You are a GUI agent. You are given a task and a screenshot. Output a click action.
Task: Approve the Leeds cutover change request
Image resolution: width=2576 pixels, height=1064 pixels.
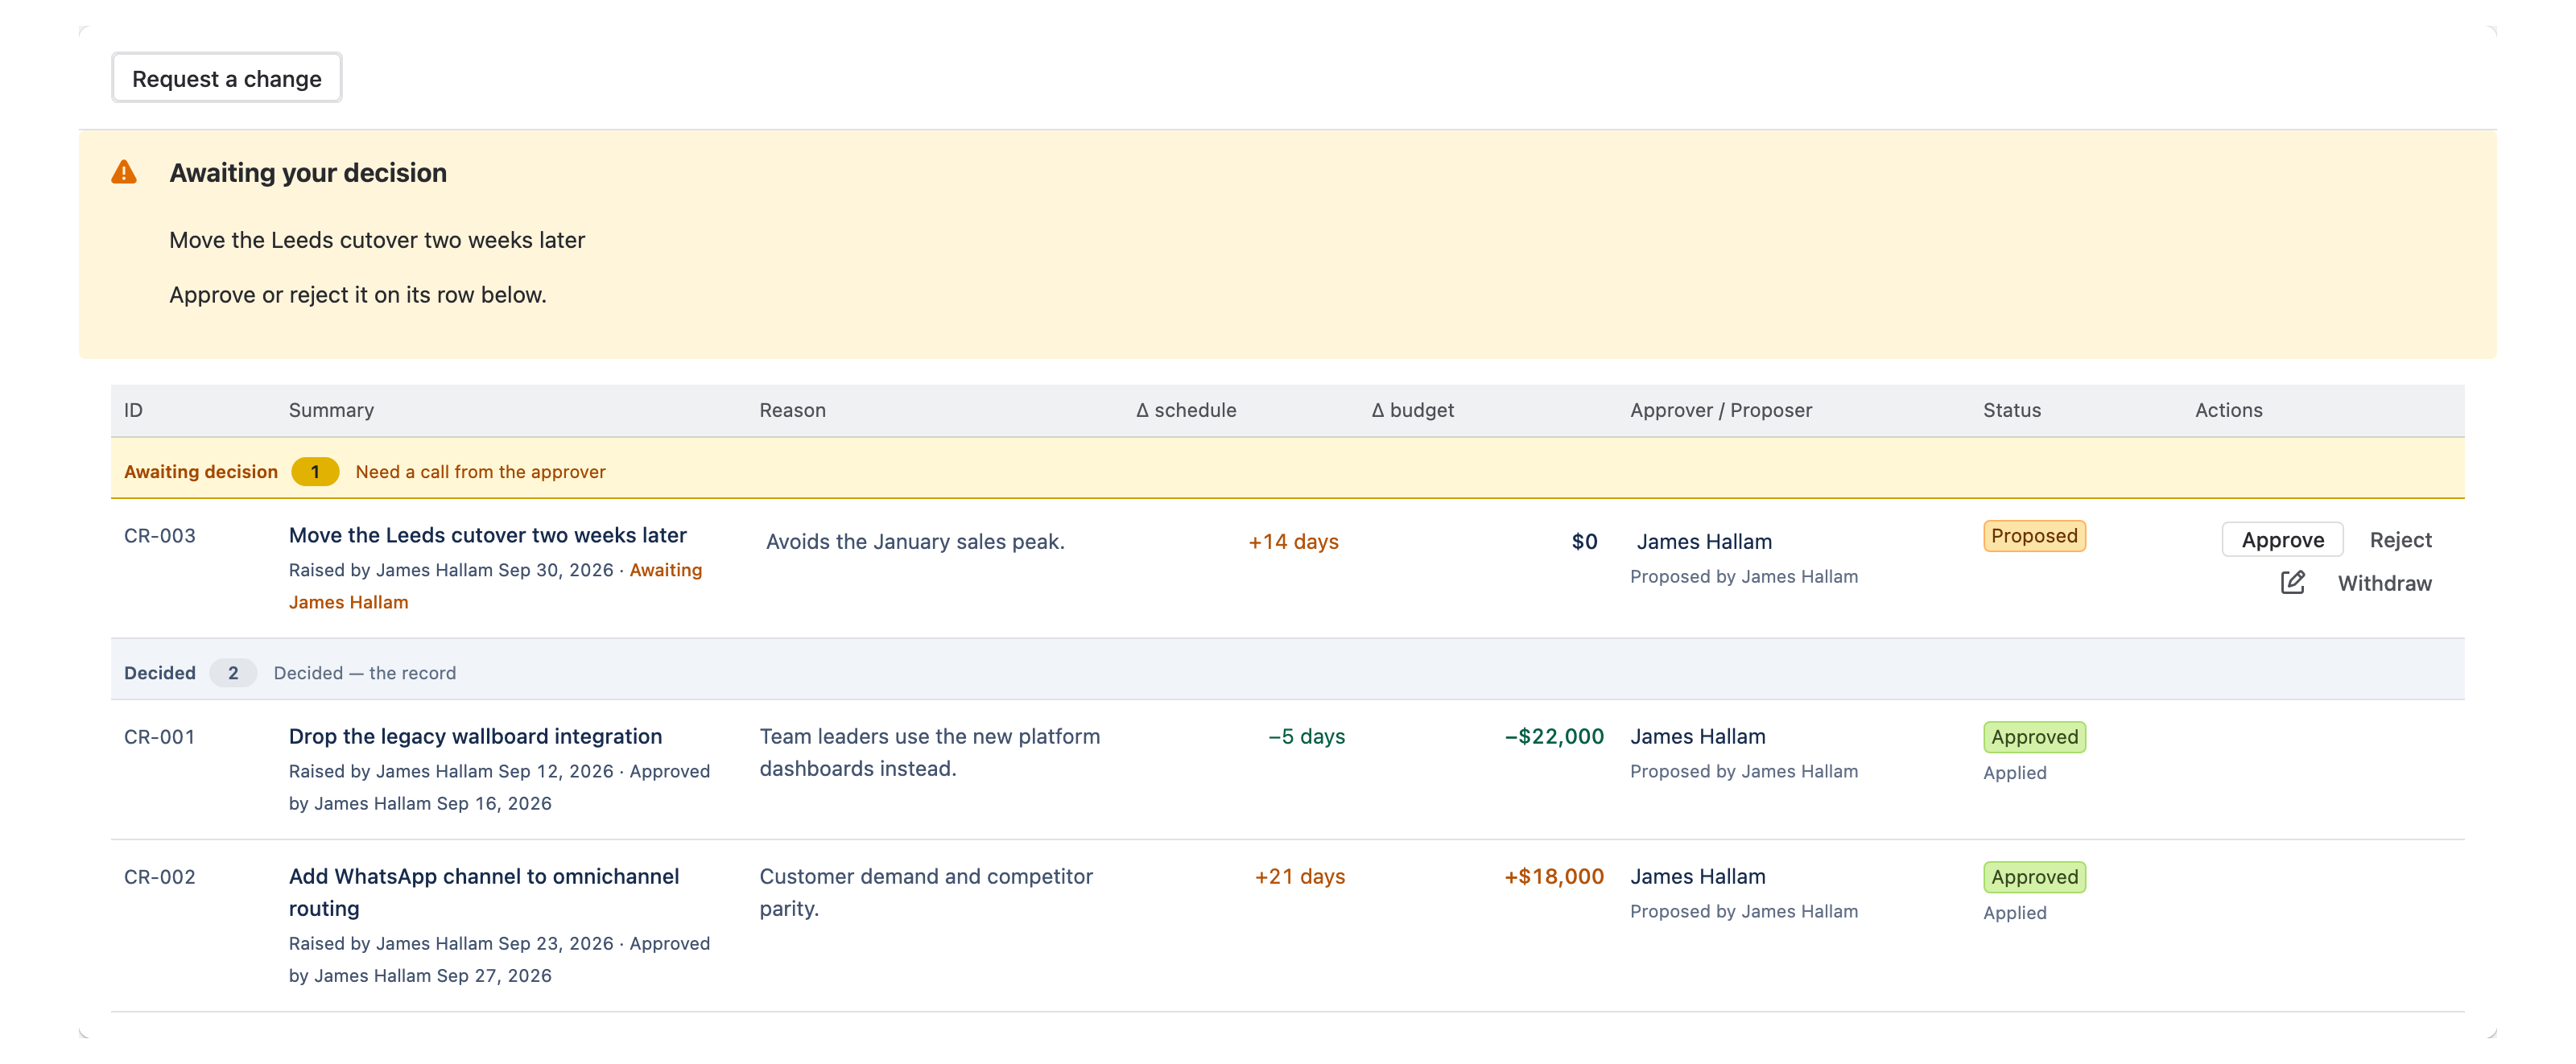pos(2282,540)
